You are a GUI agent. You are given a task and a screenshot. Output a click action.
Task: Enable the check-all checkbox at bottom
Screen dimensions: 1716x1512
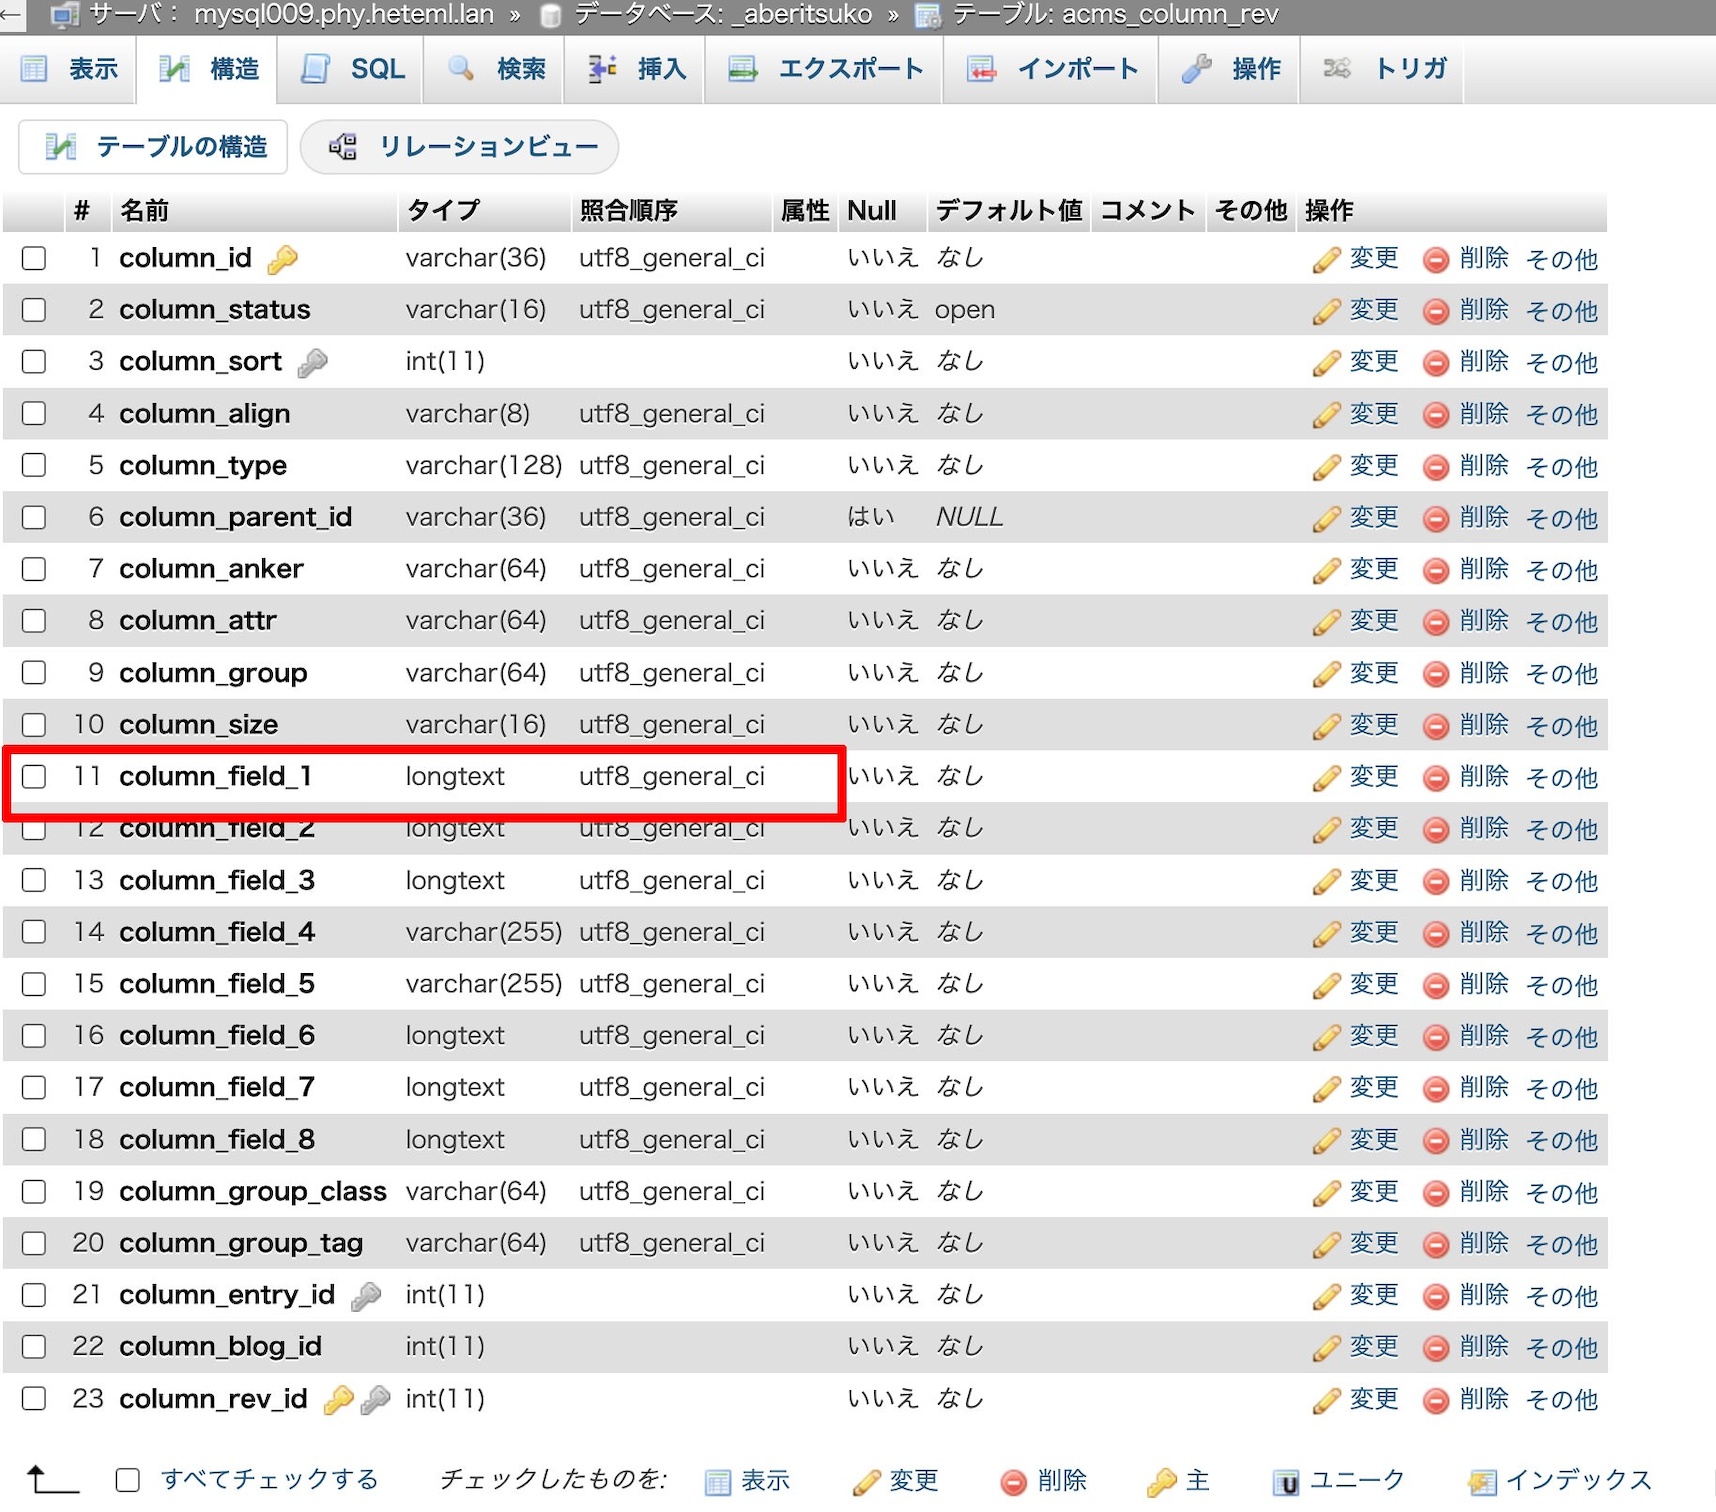tap(128, 1480)
